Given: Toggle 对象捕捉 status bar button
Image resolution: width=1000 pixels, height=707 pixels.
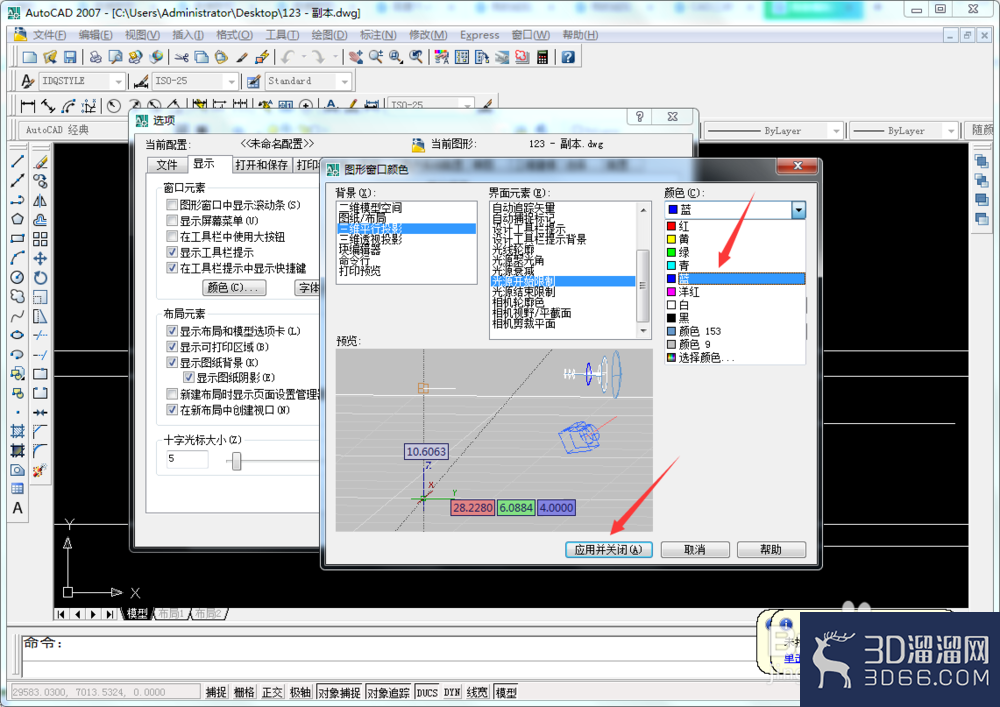Looking at the screenshot, I should pyautogui.click(x=339, y=692).
